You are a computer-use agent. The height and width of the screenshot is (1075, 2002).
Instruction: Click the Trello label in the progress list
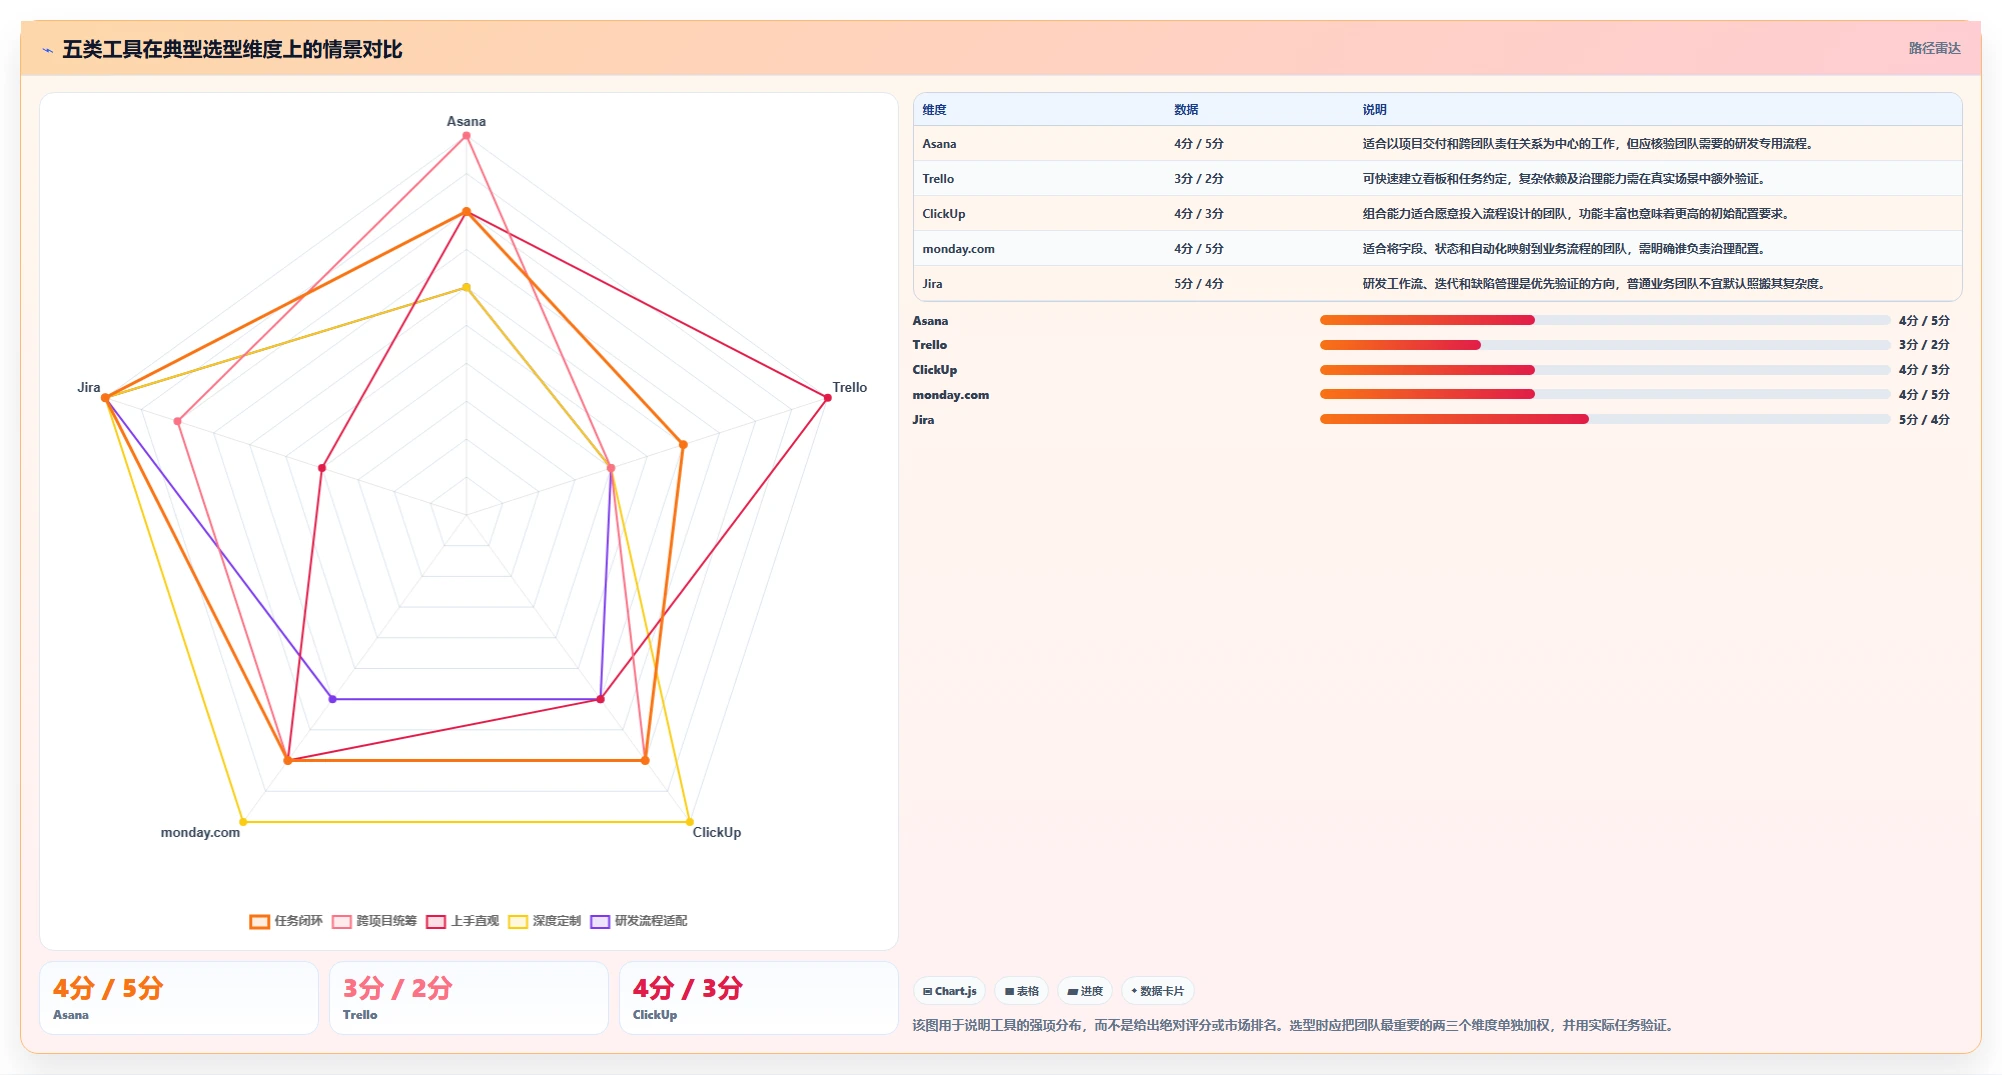tap(929, 345)
